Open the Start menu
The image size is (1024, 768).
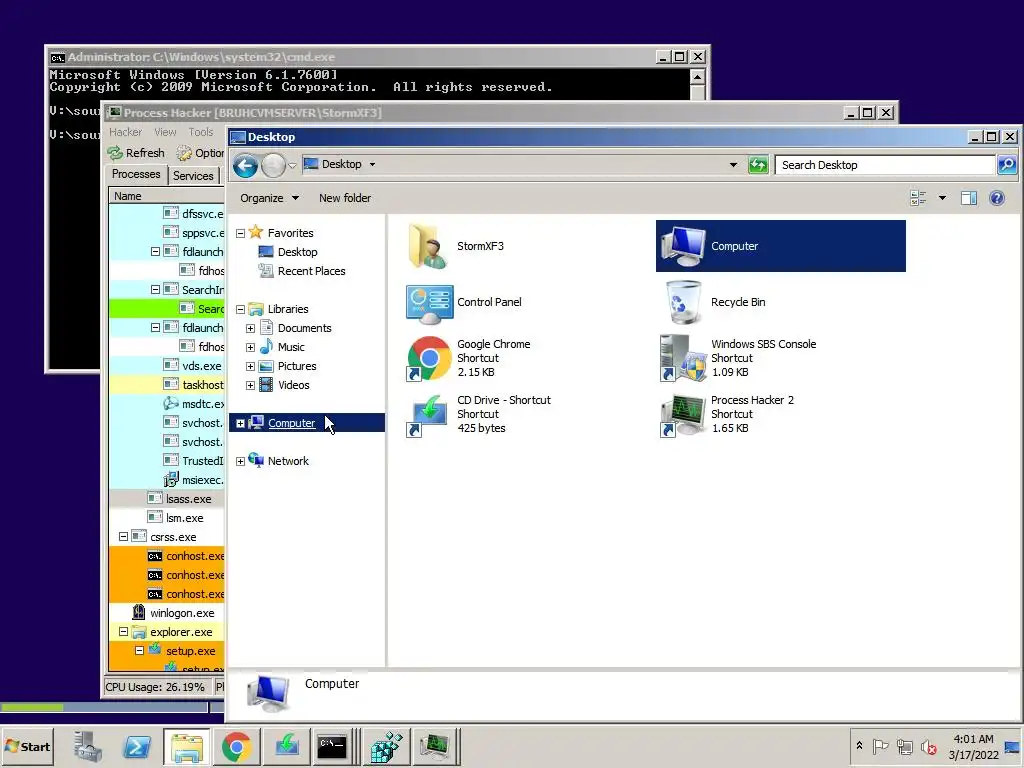(x=27, y=746)
